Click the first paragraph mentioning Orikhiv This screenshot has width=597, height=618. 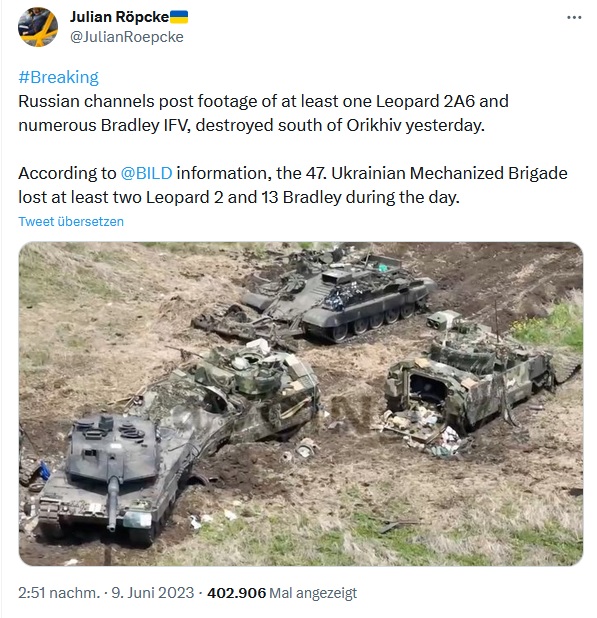tap(263, 114)
